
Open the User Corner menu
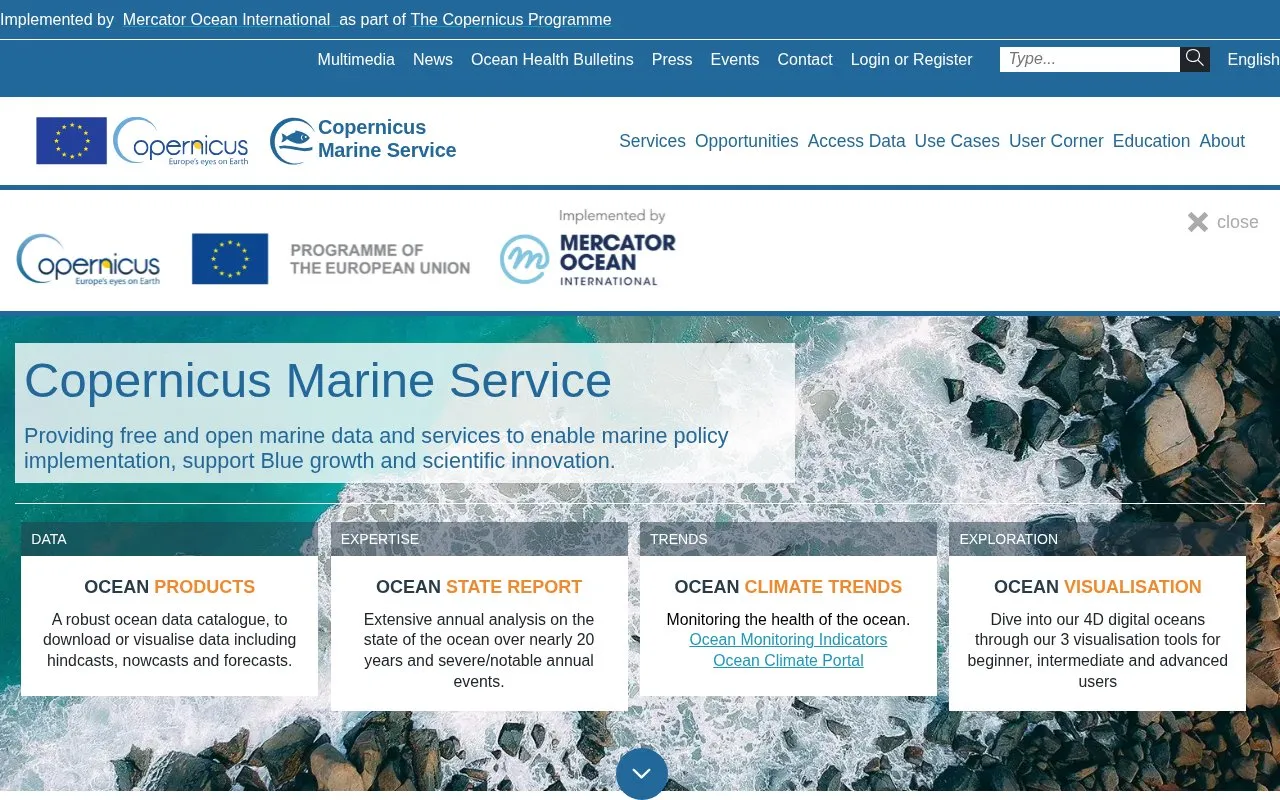point(1056,141)
